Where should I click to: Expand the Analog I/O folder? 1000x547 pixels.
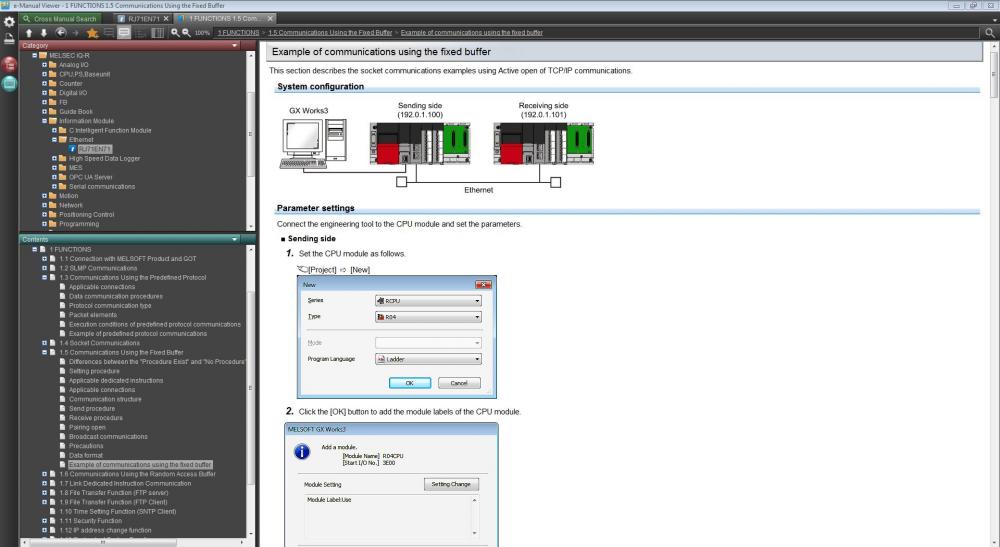point(45,65)
